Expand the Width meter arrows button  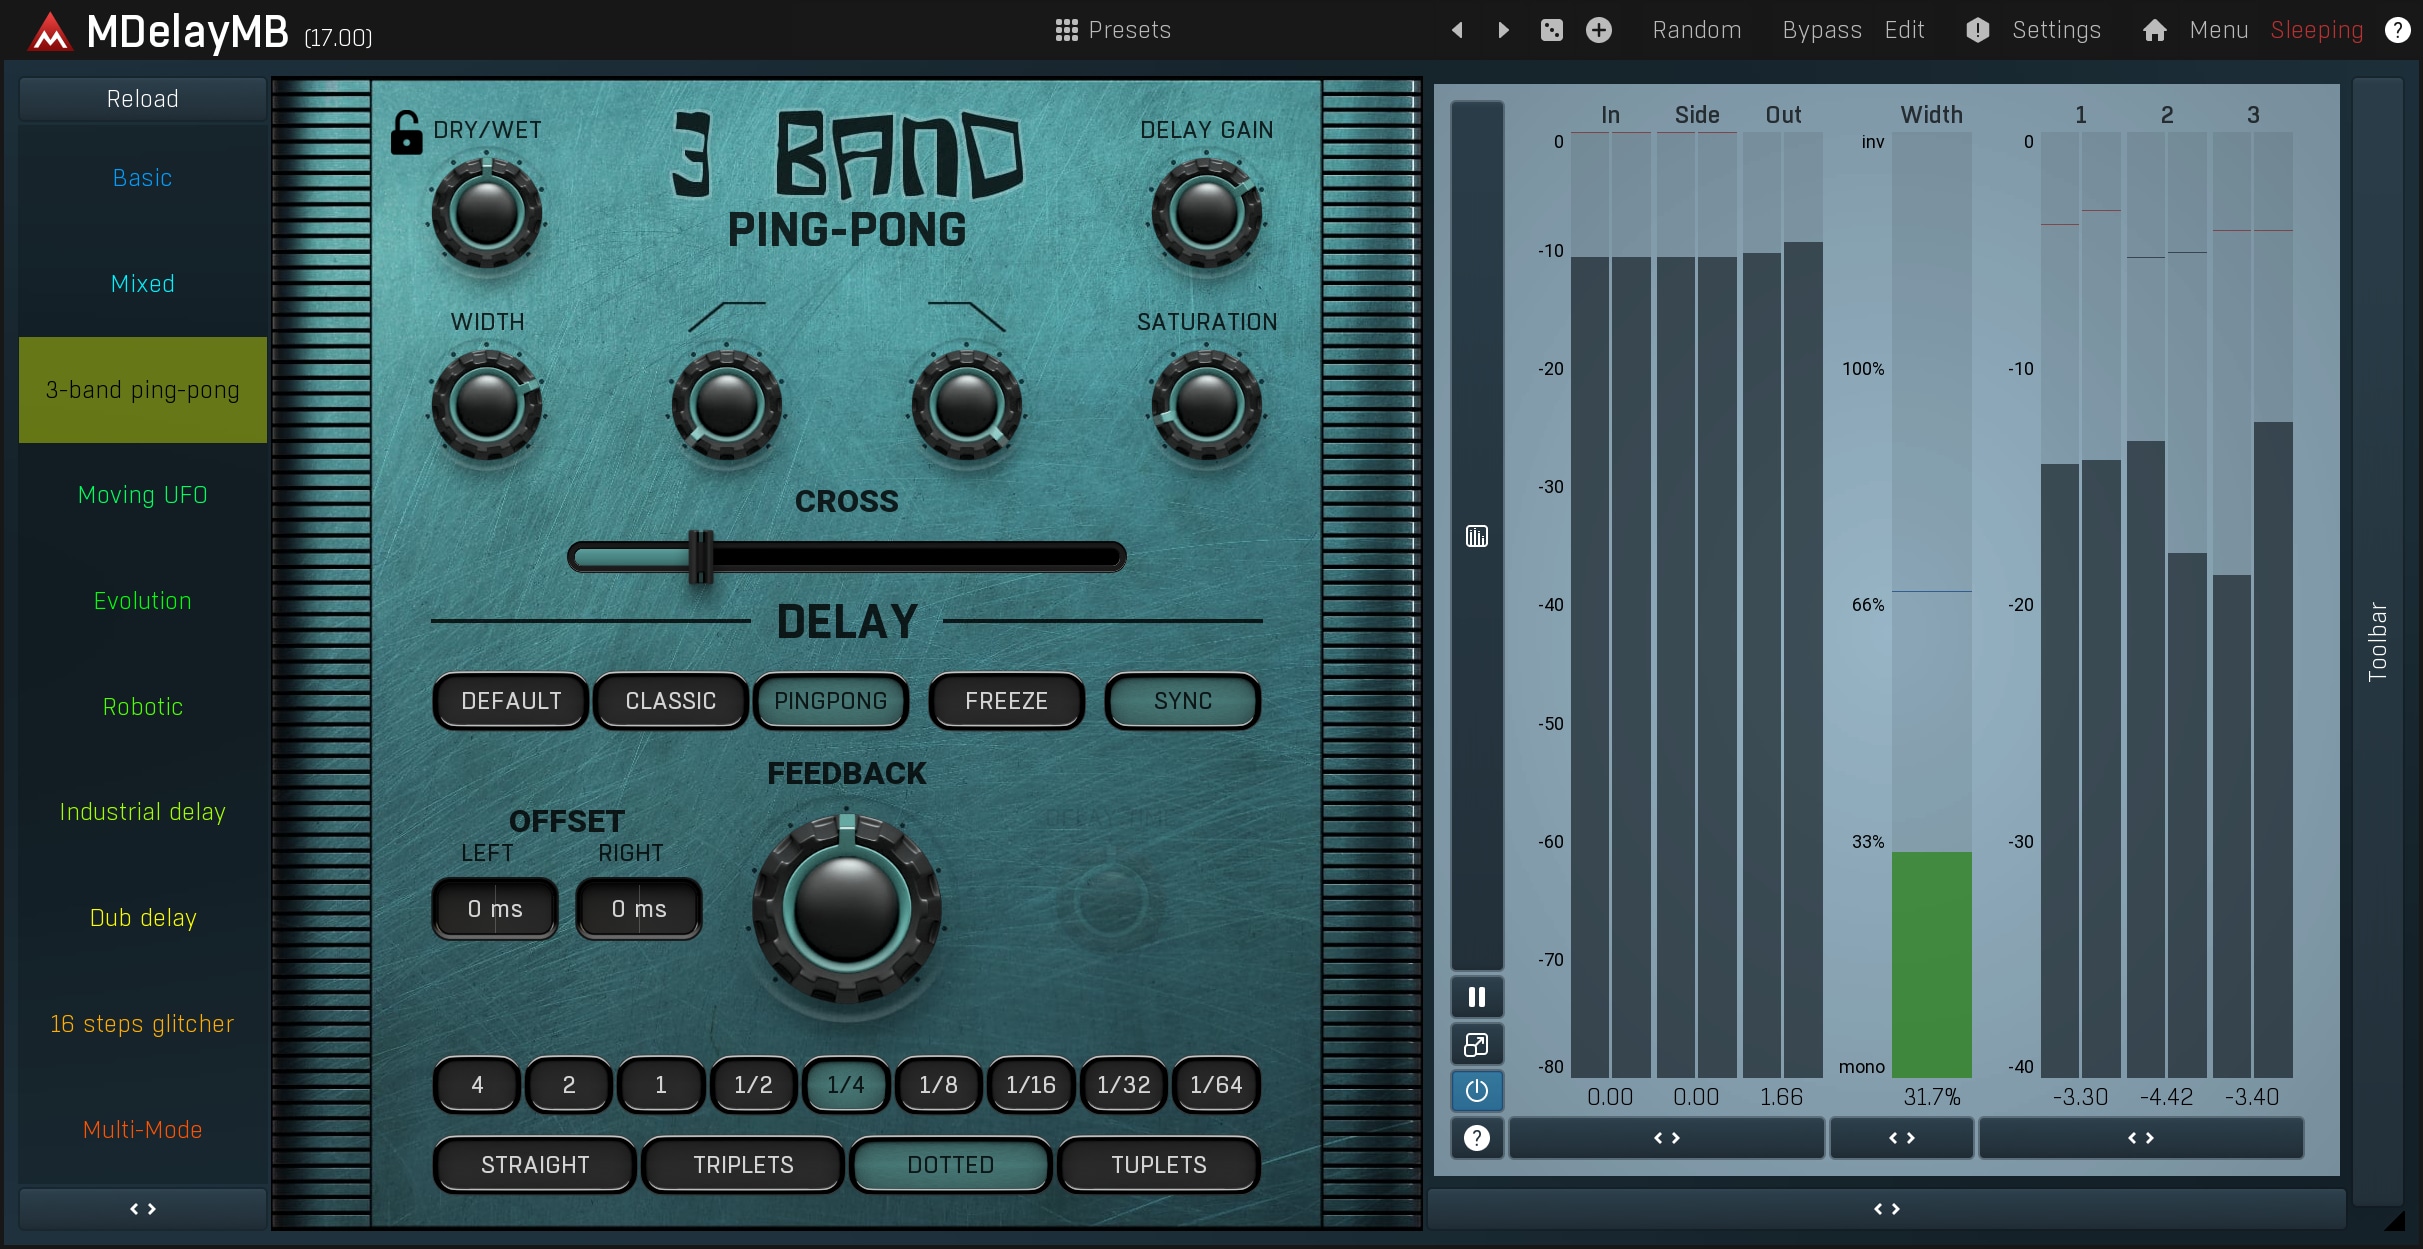pos(1901,1138)
